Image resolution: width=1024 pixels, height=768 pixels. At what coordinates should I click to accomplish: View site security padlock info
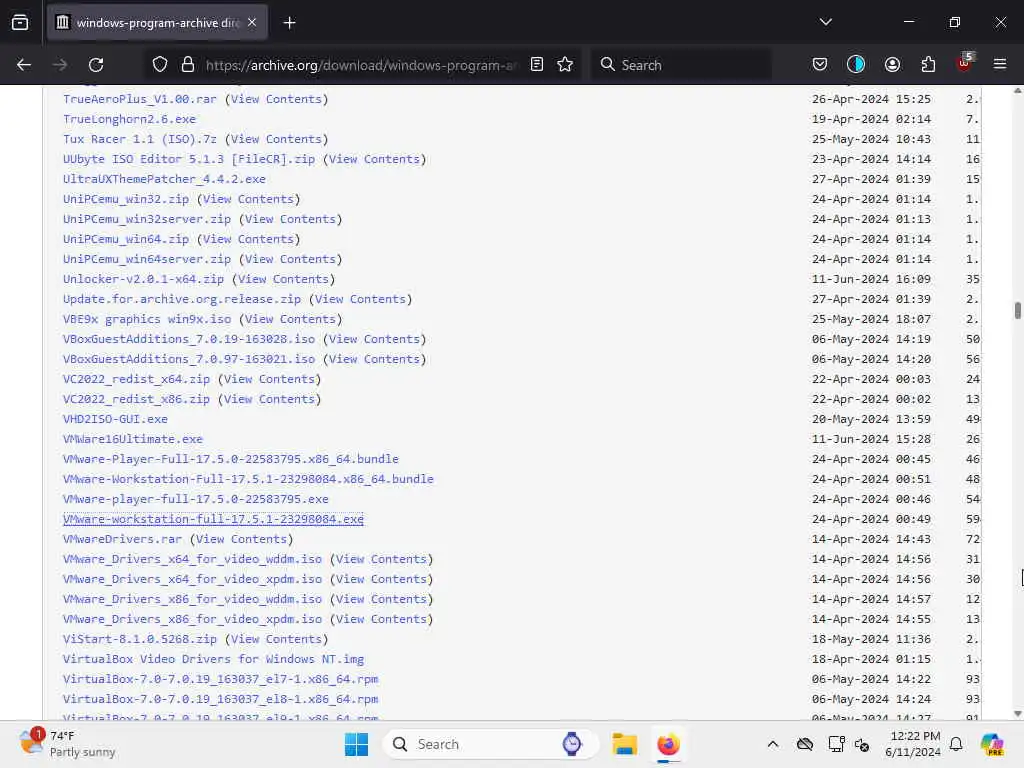click(188, 65)
